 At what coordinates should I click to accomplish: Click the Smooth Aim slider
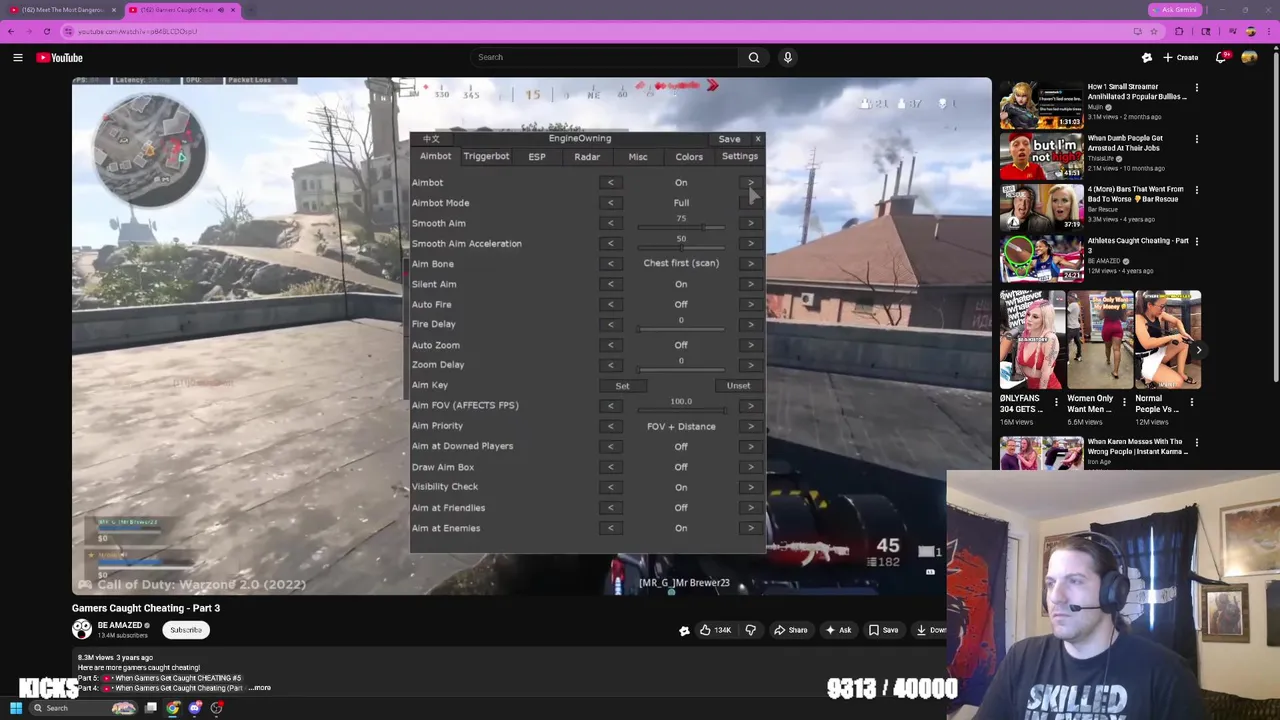coord(681,228)
